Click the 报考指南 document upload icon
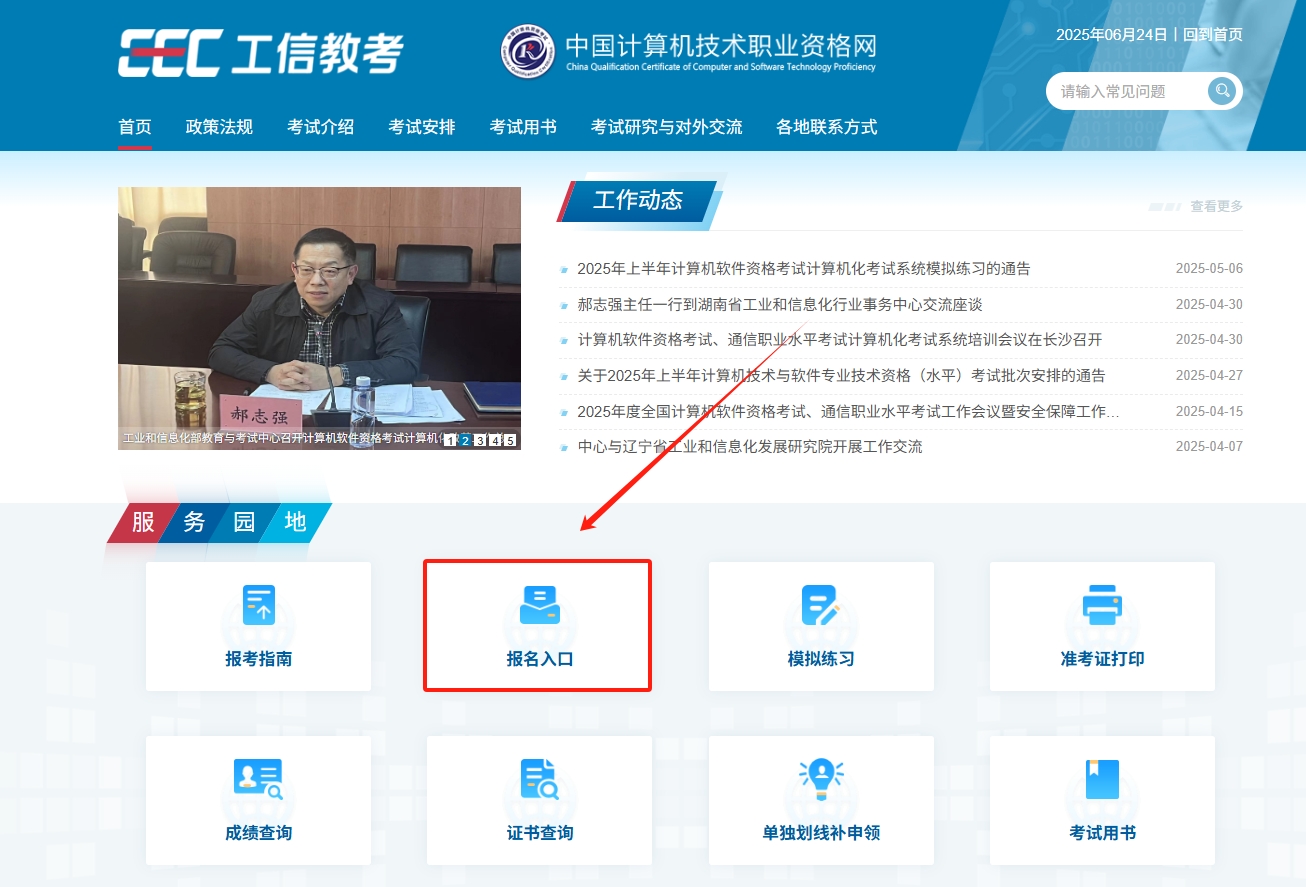This screenshot has width=1306, height=887. click(x=258, y=606)
